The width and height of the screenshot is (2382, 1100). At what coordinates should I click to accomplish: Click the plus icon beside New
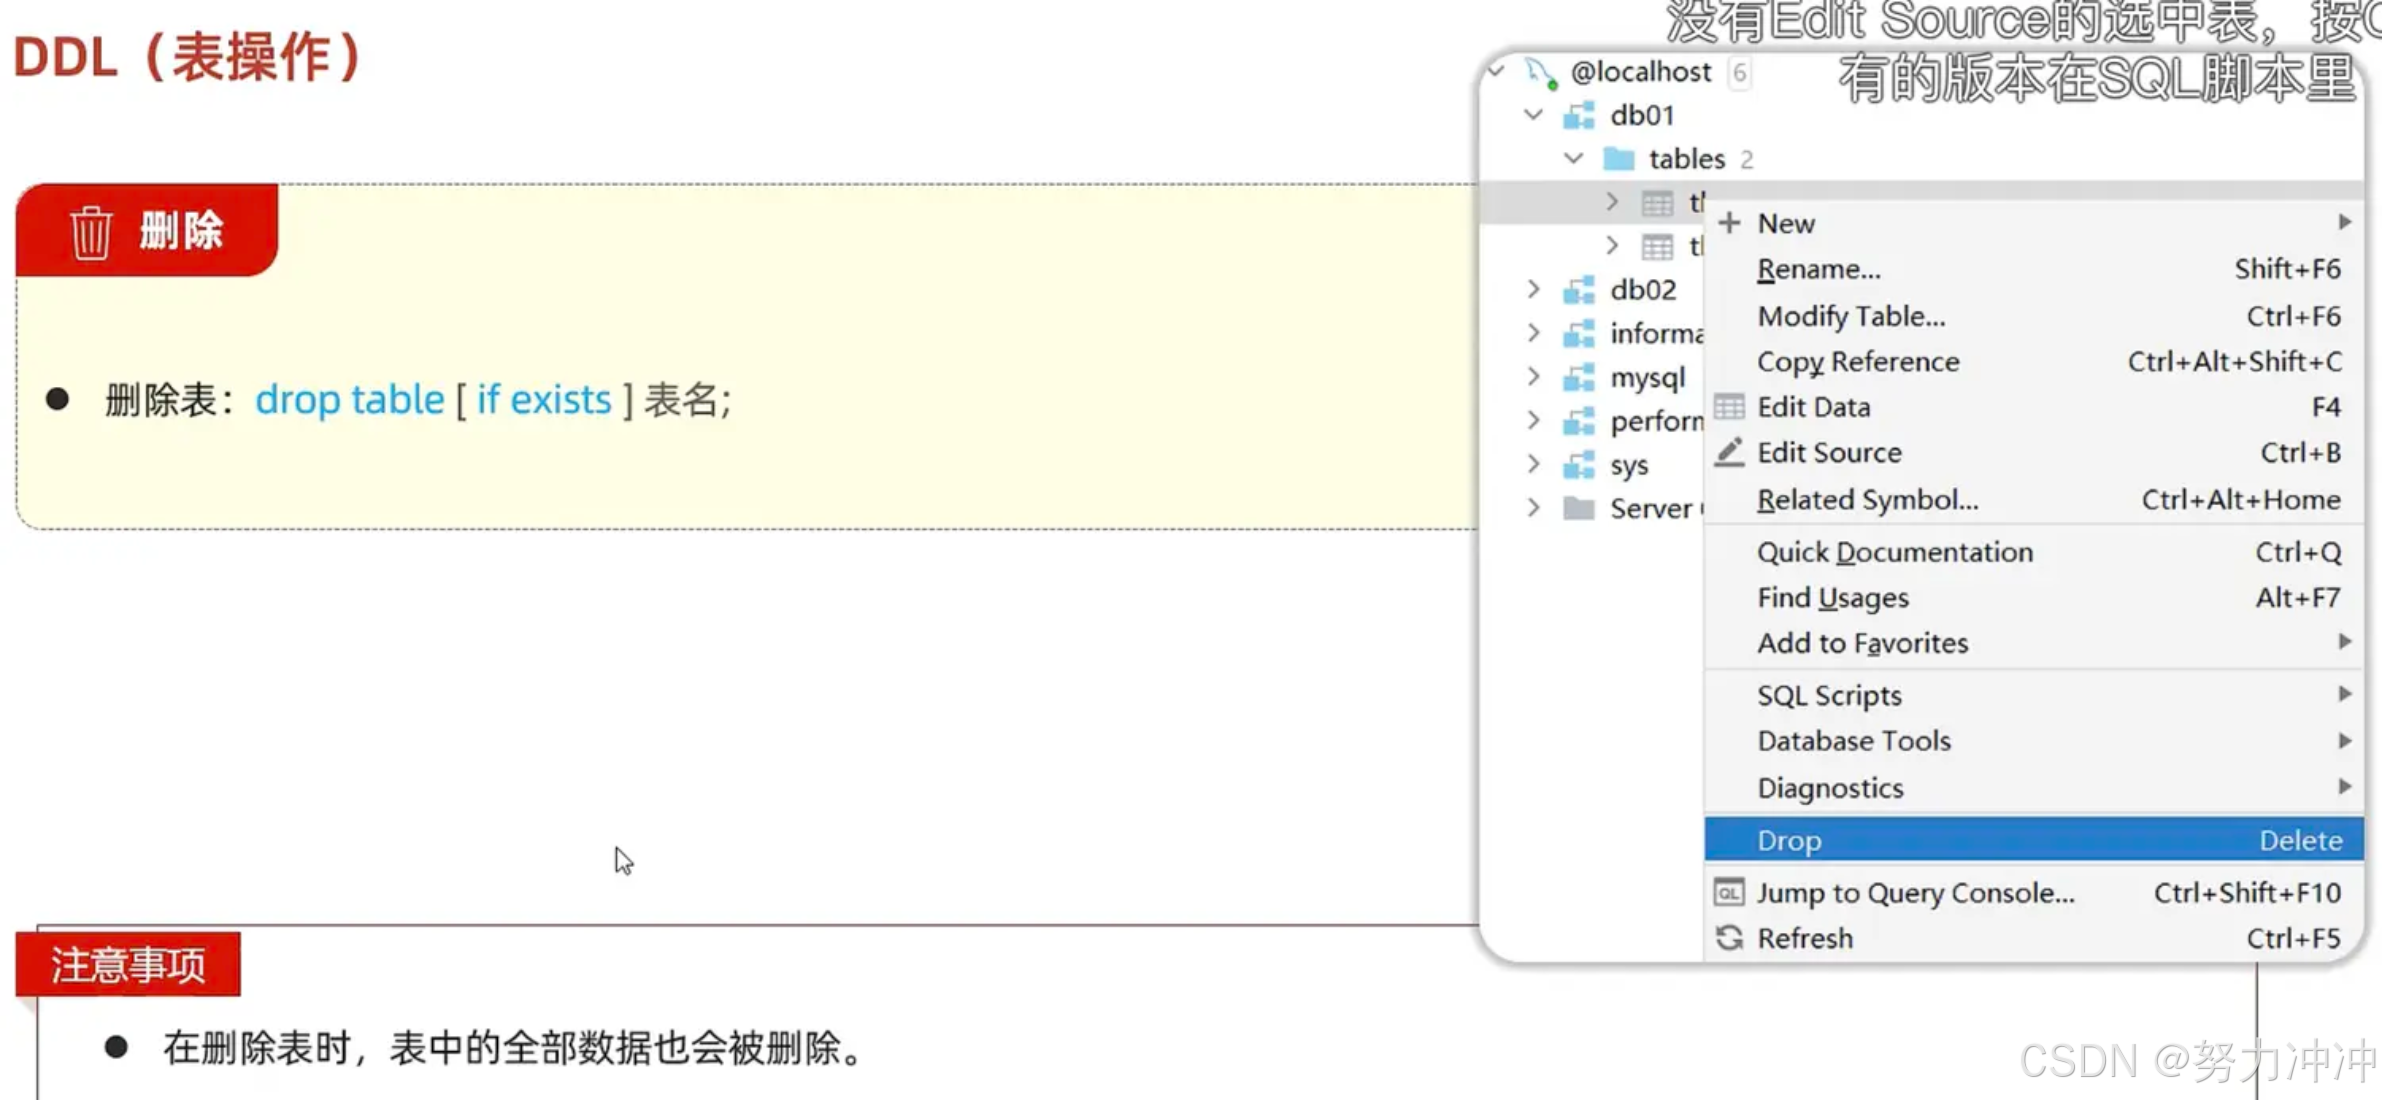tap(1729, 223)
